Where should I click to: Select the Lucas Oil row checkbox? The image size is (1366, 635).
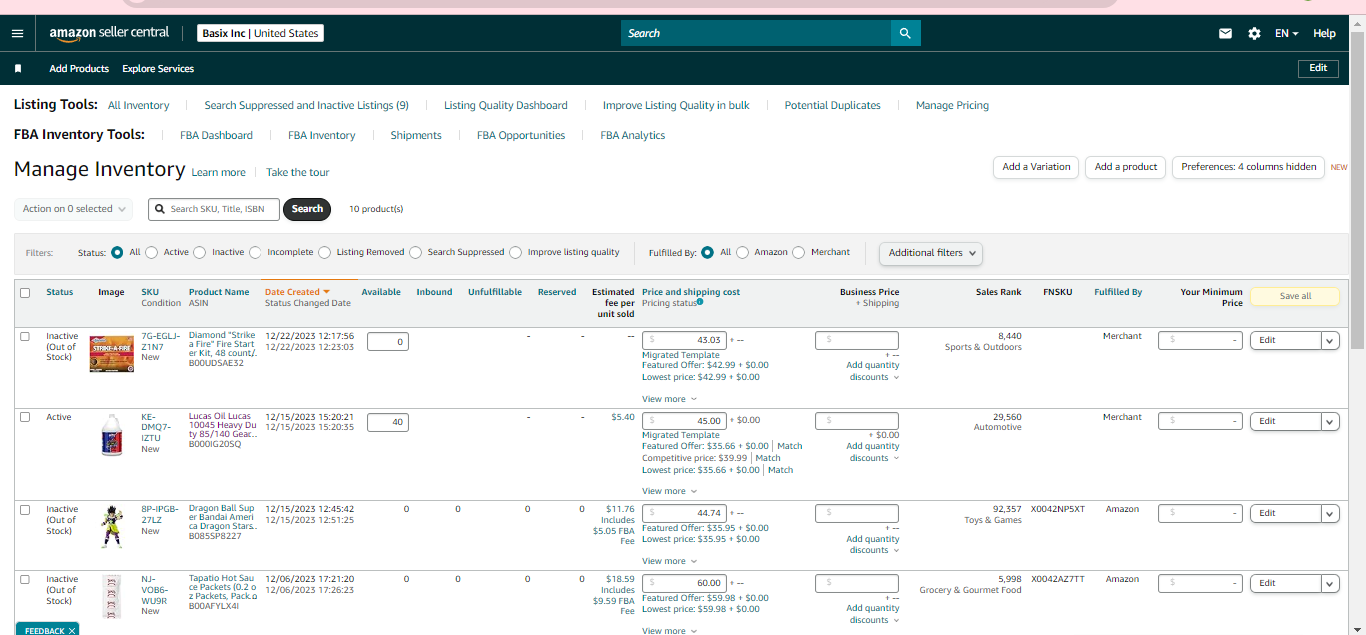[x=25, y=417]
